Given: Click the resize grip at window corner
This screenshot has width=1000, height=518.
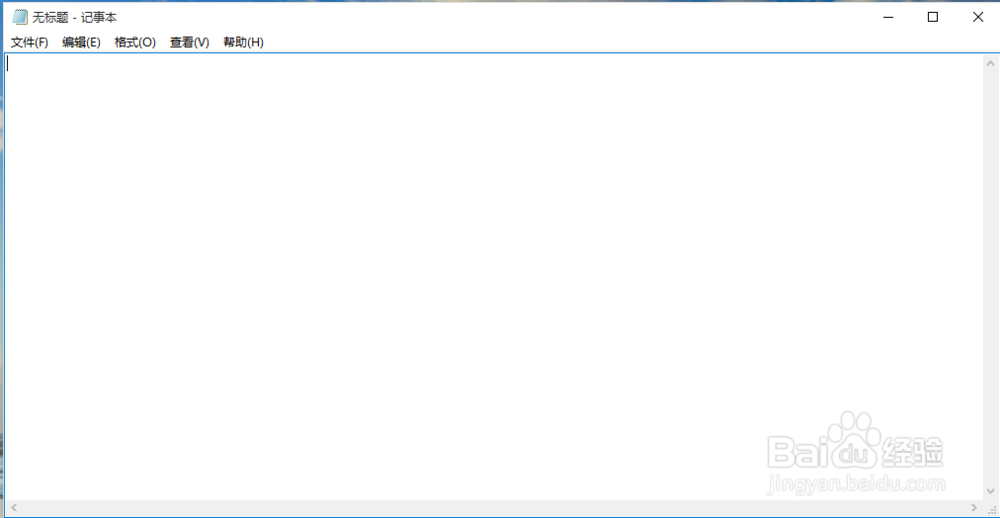Looking at the screenshot, I should pos(991,508).
